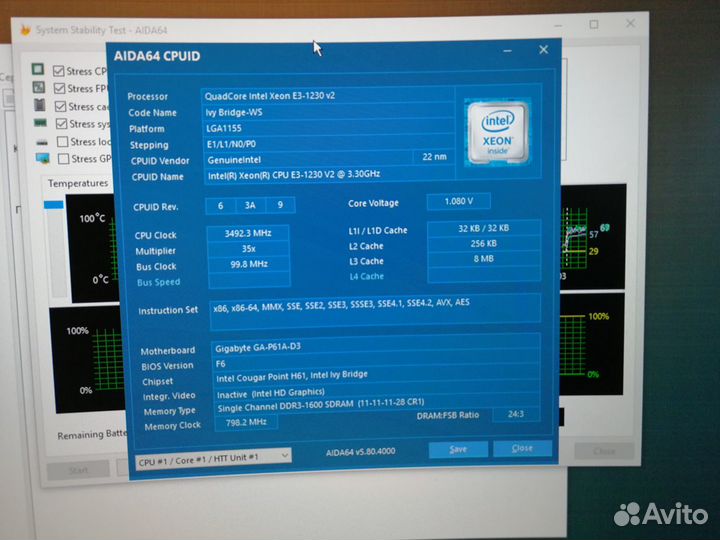Click the blue temperature color indicator
Screen dimensions: 720x540
coord(54,204)
